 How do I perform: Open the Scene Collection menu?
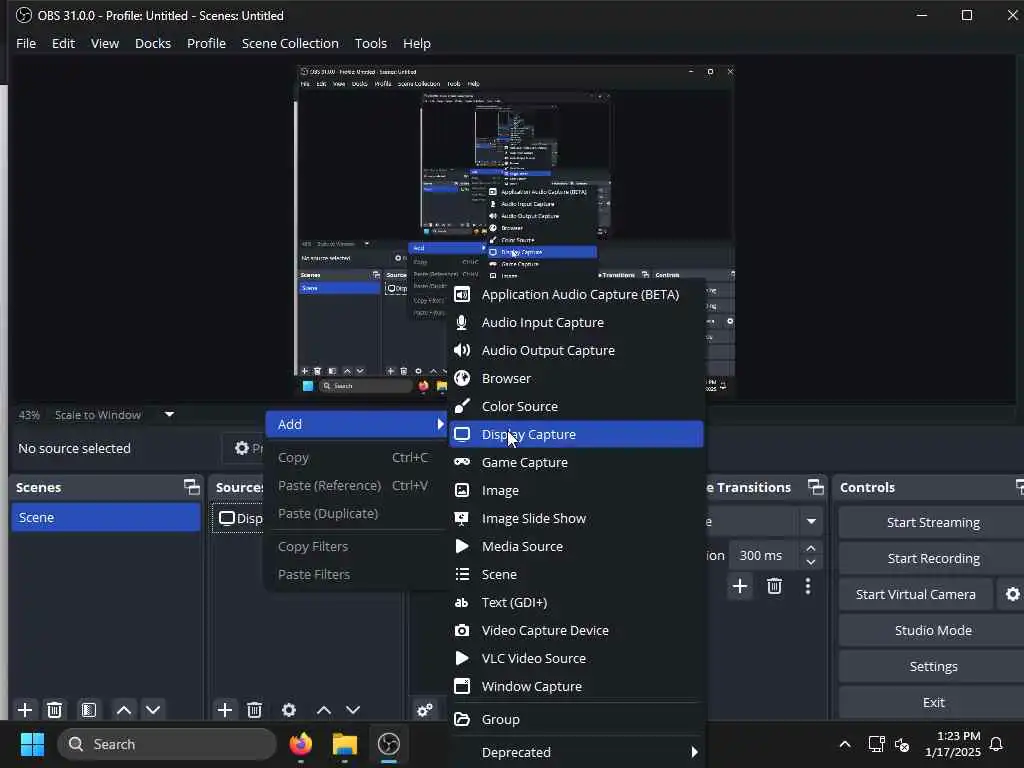[x=290, y=43]
